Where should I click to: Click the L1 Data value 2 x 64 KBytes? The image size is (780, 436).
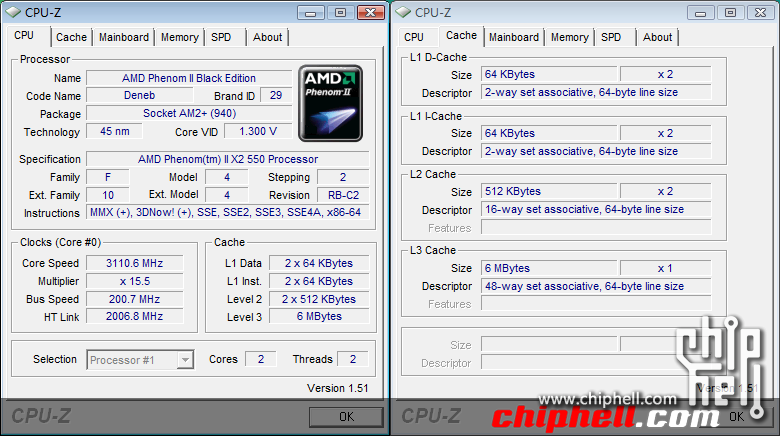tap(319, 263)
